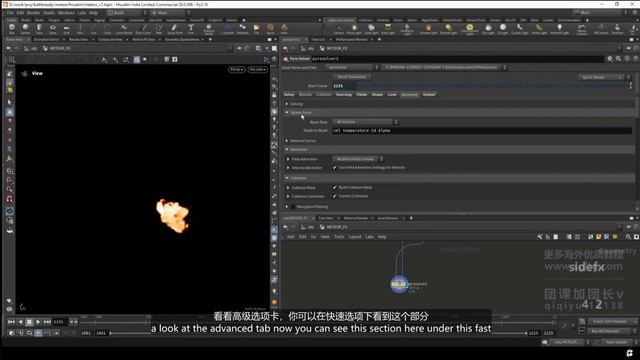Open the Reset Rule dropdown
The image size is (640, 360).
coord(365,122)
